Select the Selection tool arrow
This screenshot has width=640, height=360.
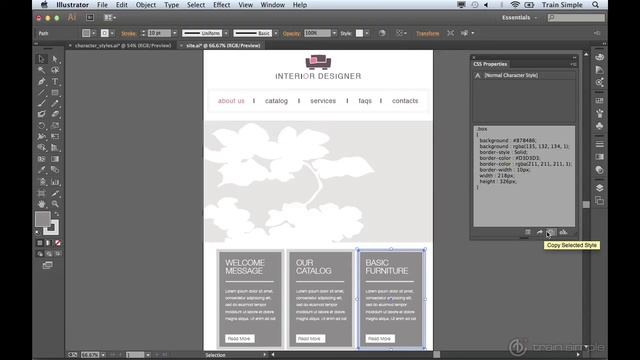[x=41, y=59]
